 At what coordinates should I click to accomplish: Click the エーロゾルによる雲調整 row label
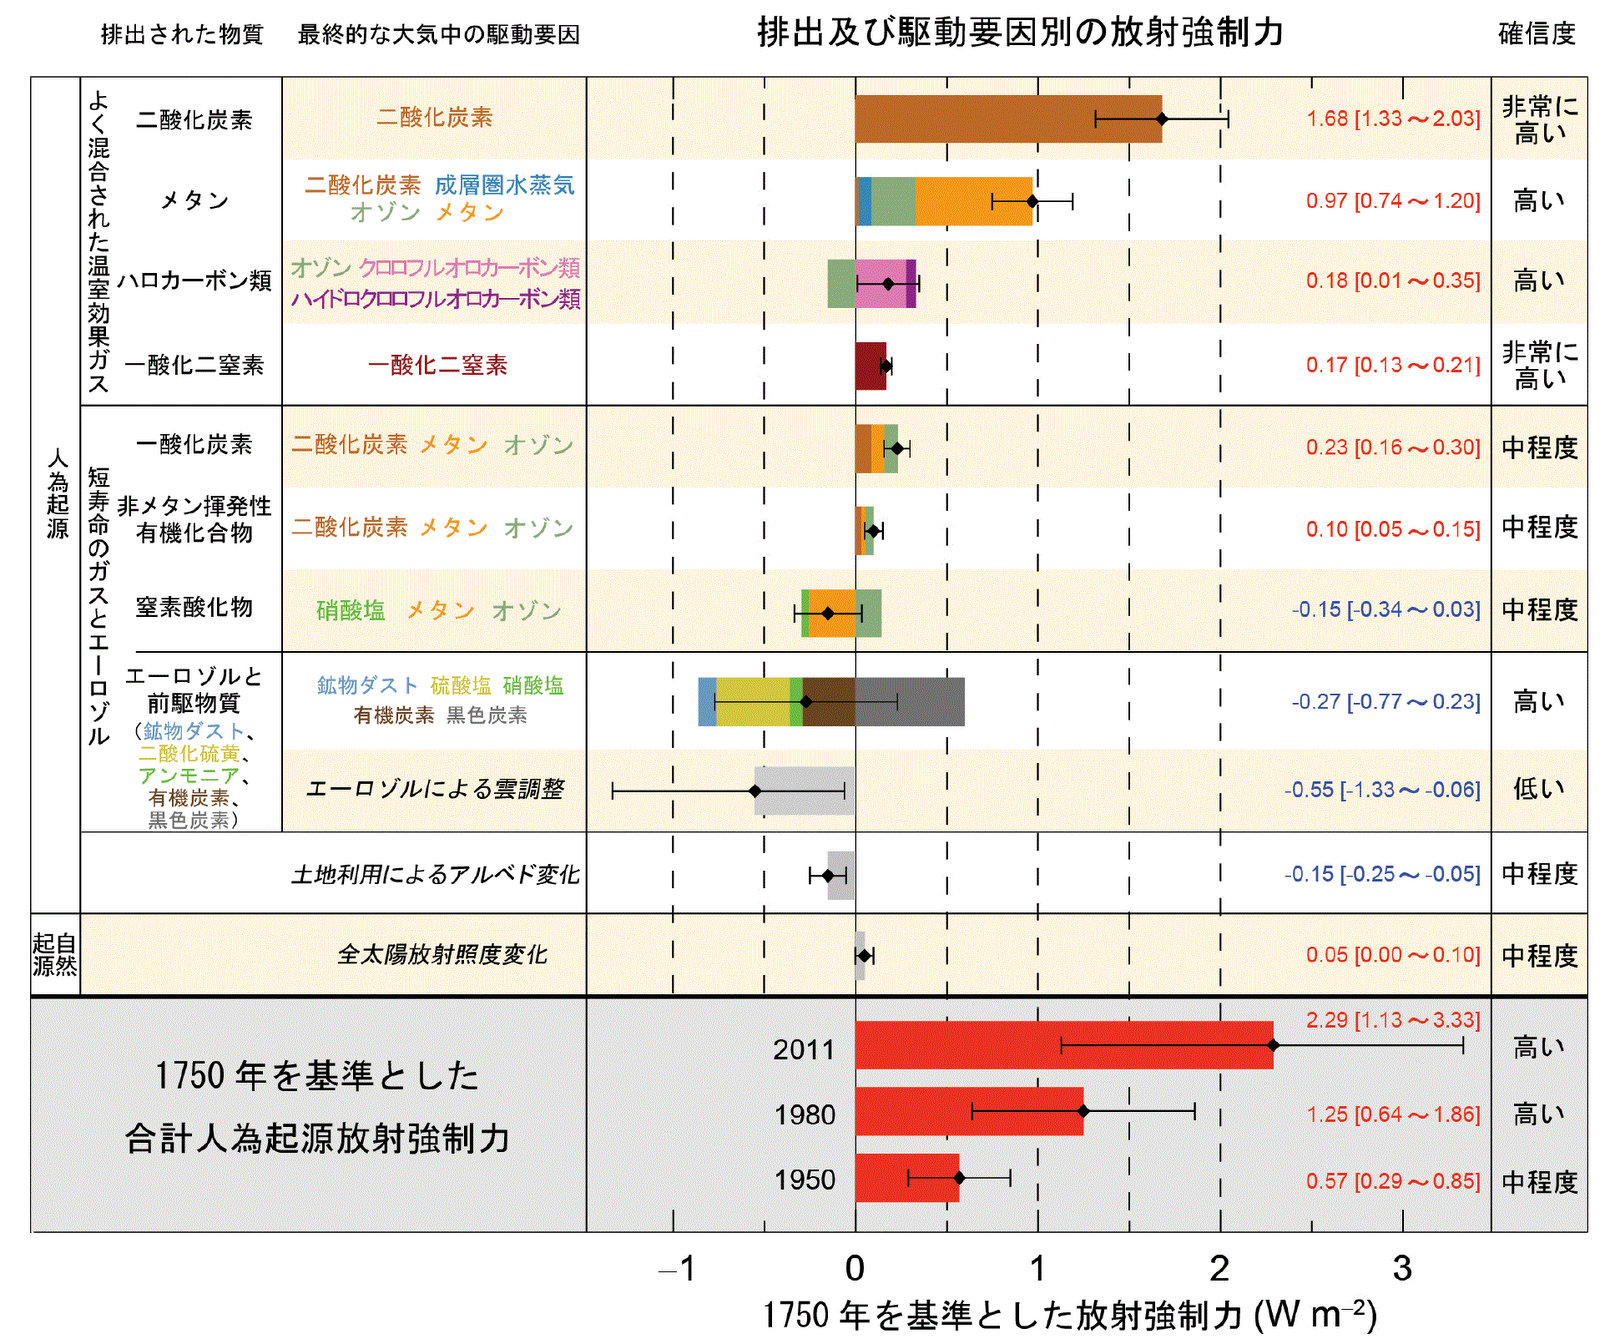point(434,789)
